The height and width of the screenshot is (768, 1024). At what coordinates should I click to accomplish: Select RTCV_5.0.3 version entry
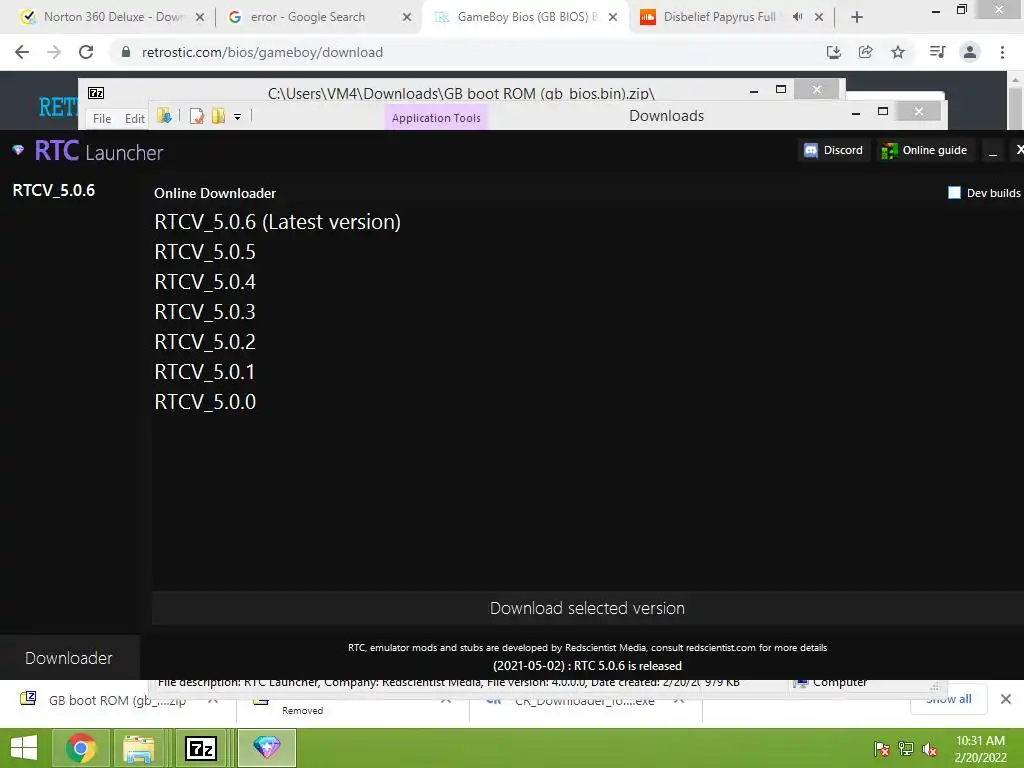[x=205, y=312]
